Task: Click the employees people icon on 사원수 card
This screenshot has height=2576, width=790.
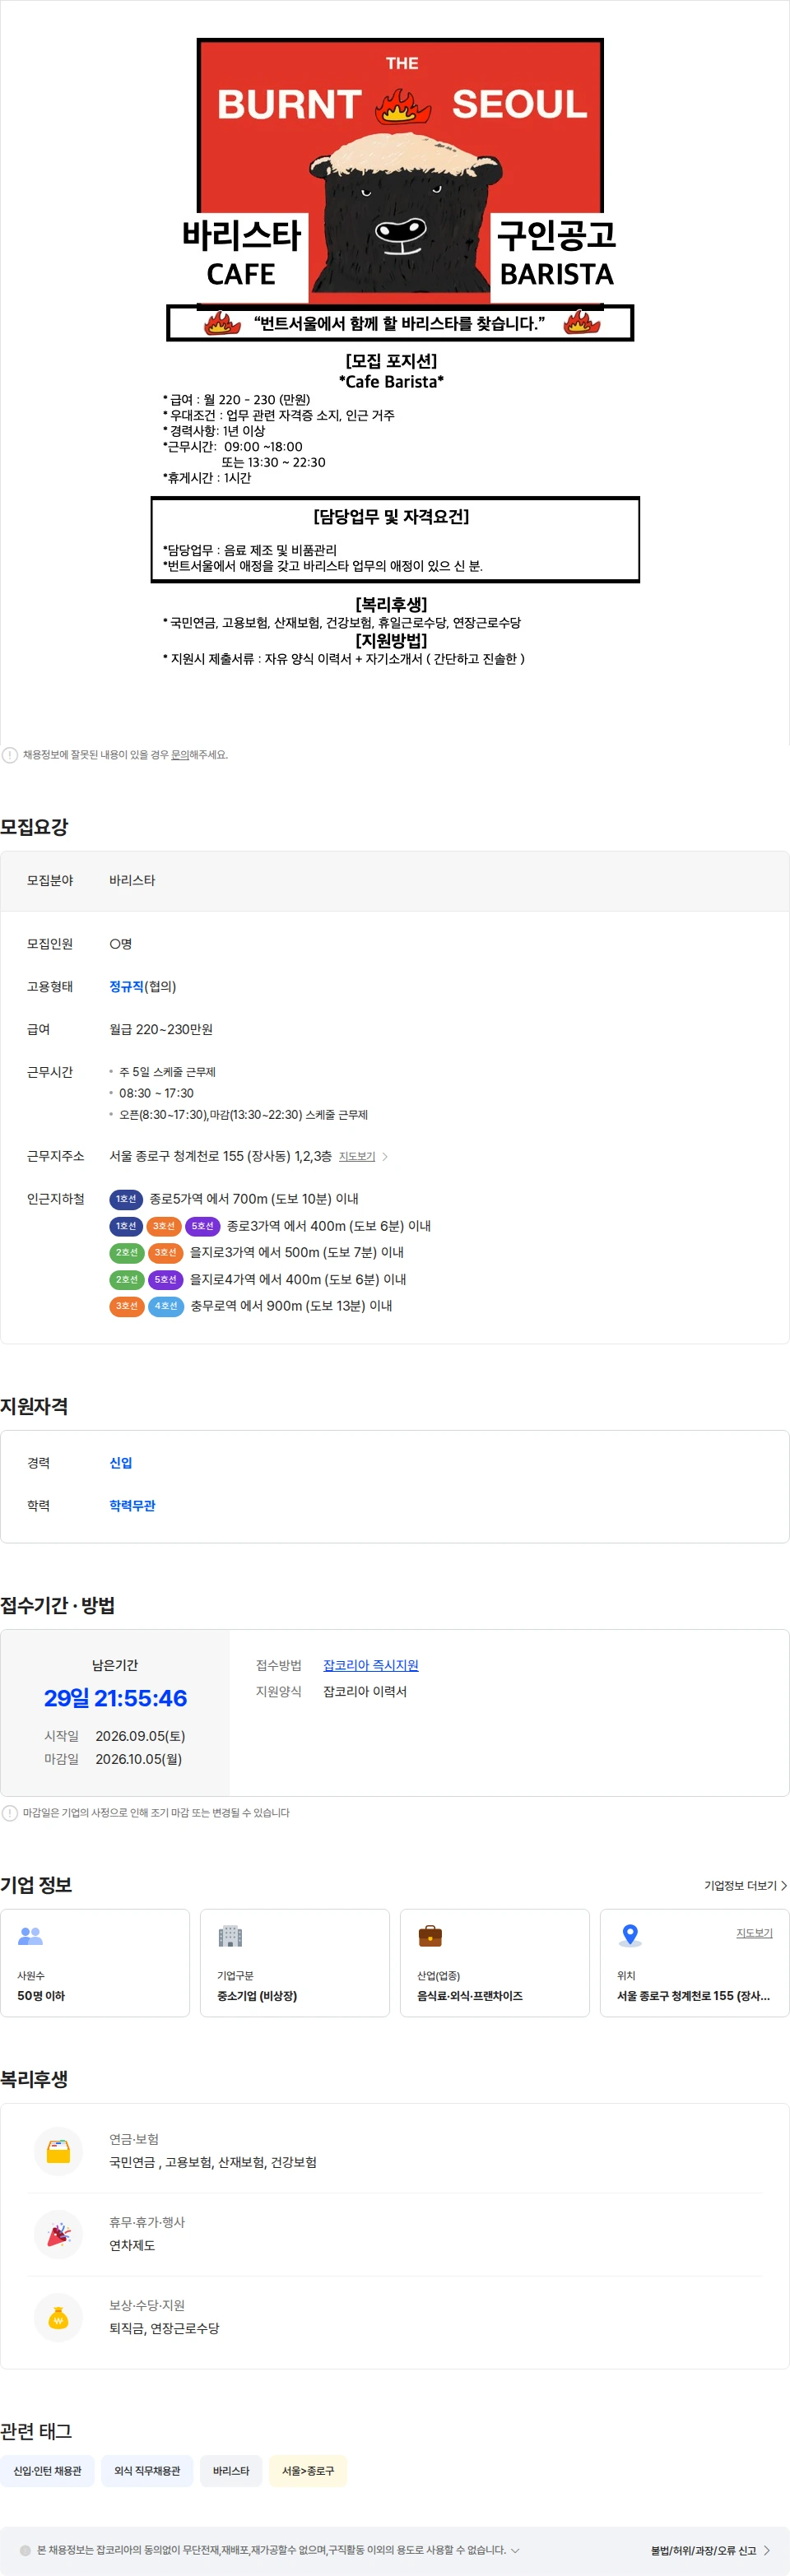Action: coord(31,1935)
